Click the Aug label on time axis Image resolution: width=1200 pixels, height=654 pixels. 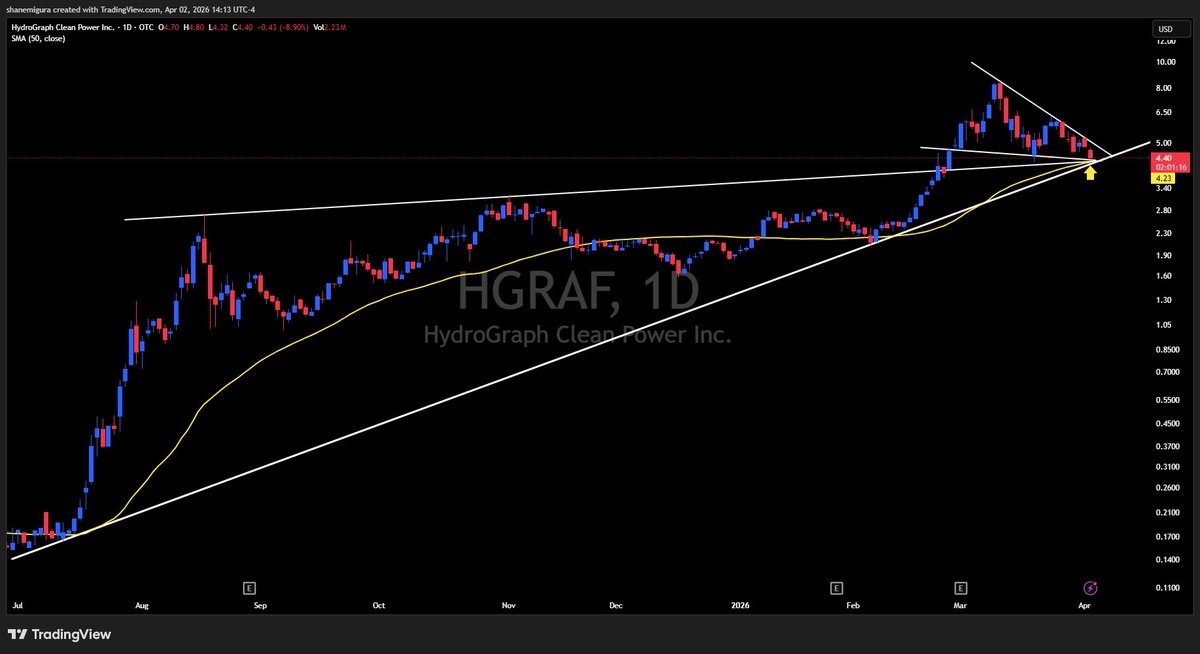pos(142,606)
